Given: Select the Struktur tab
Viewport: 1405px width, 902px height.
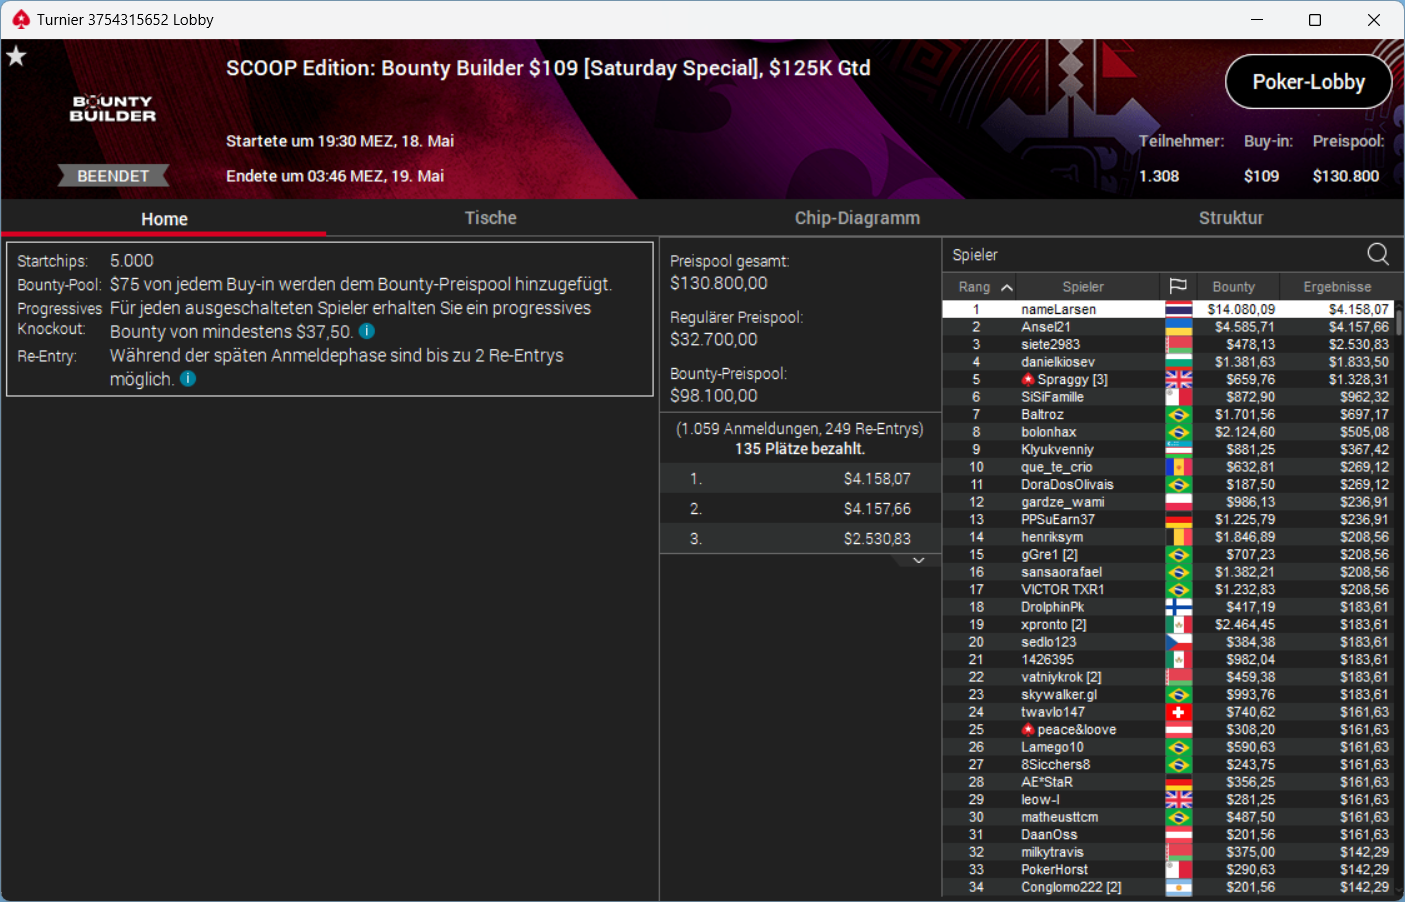Looking at the screenshot, I should click(1231, 218).
